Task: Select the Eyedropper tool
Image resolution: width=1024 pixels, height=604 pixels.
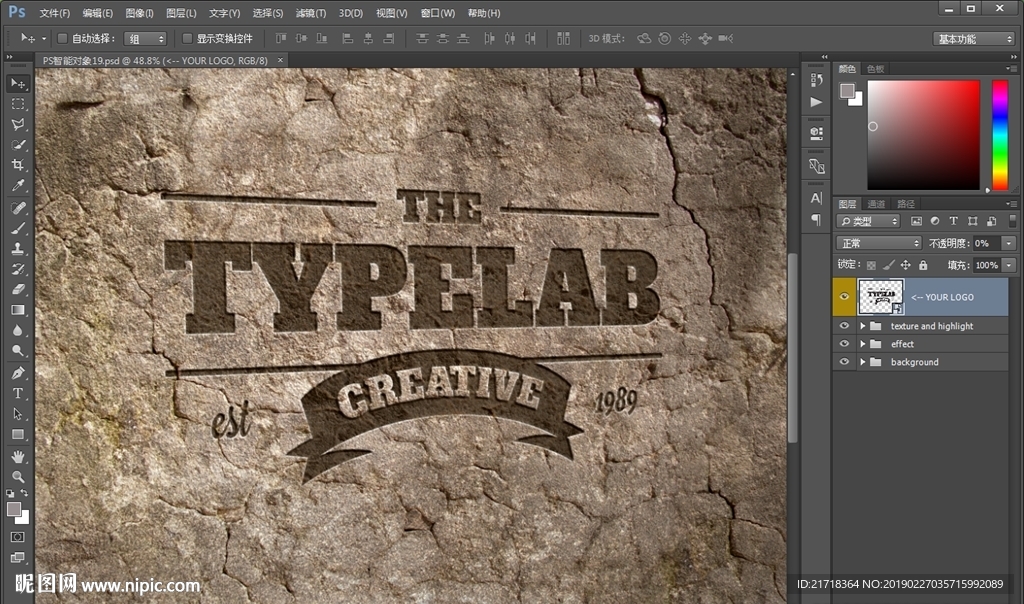Action: click(x=18, y=186)
